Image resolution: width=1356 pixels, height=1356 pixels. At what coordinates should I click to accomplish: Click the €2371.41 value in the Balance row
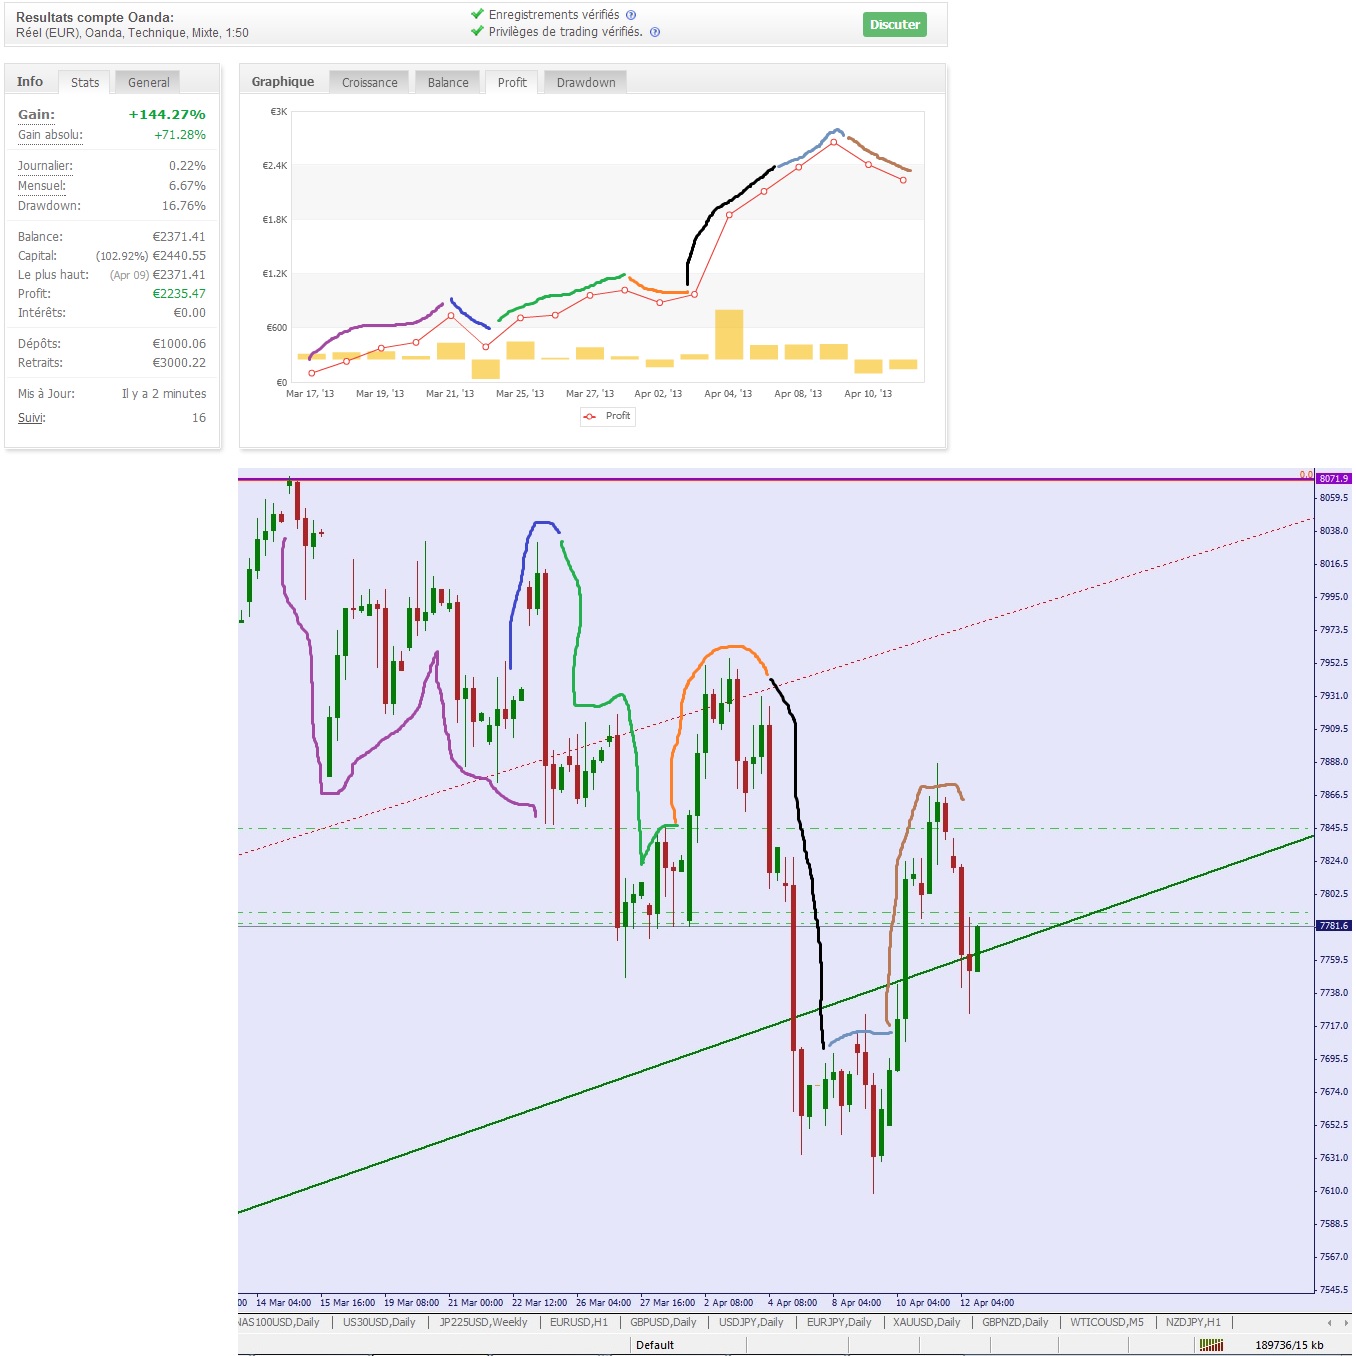pyautogui.click(x=179, y=237)
